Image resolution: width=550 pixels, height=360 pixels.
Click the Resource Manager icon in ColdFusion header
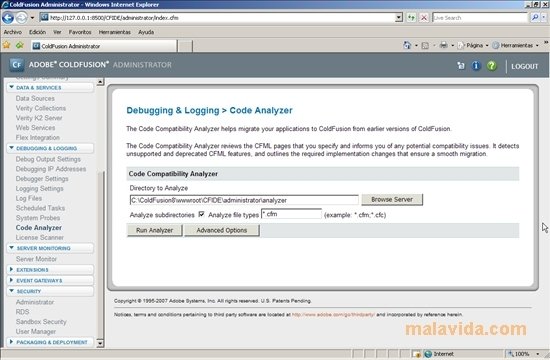pyautogui.click(x=461, y=66)
